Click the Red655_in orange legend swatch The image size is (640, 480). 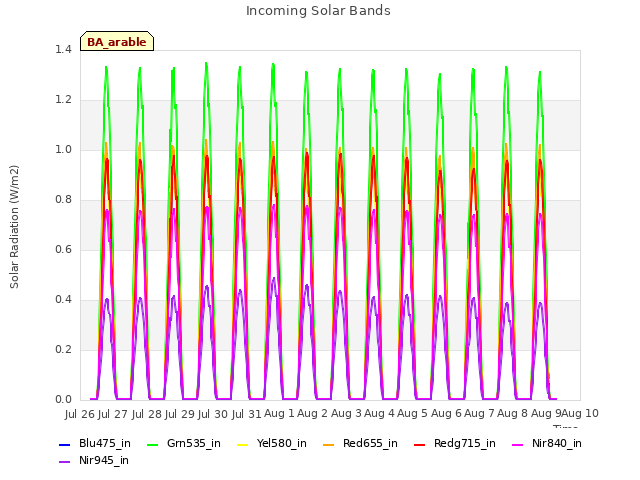(329, 444)
